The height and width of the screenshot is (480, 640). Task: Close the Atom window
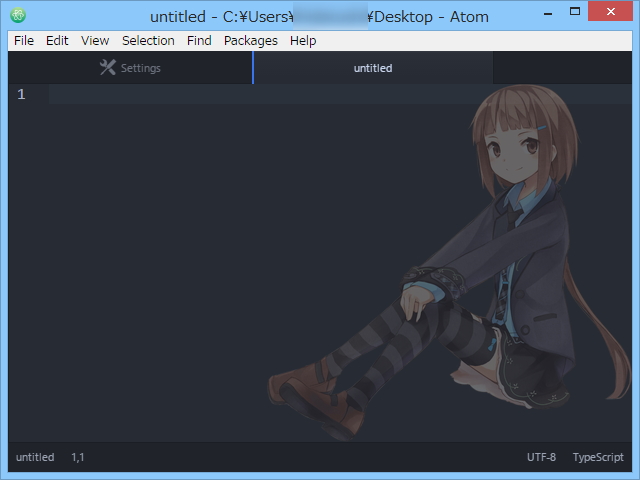click(x=611, y=11)
